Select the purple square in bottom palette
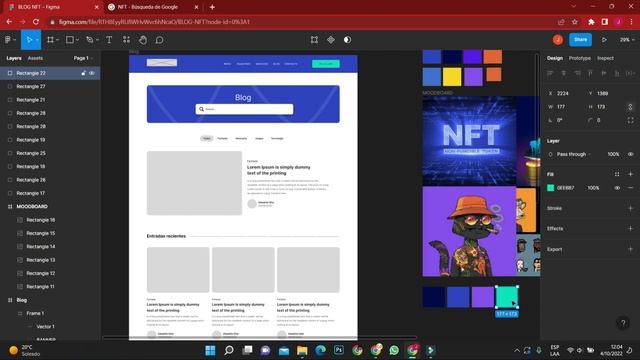Image resolution: width=640 pixels, height=360 pixels. (x=482, y=297)
